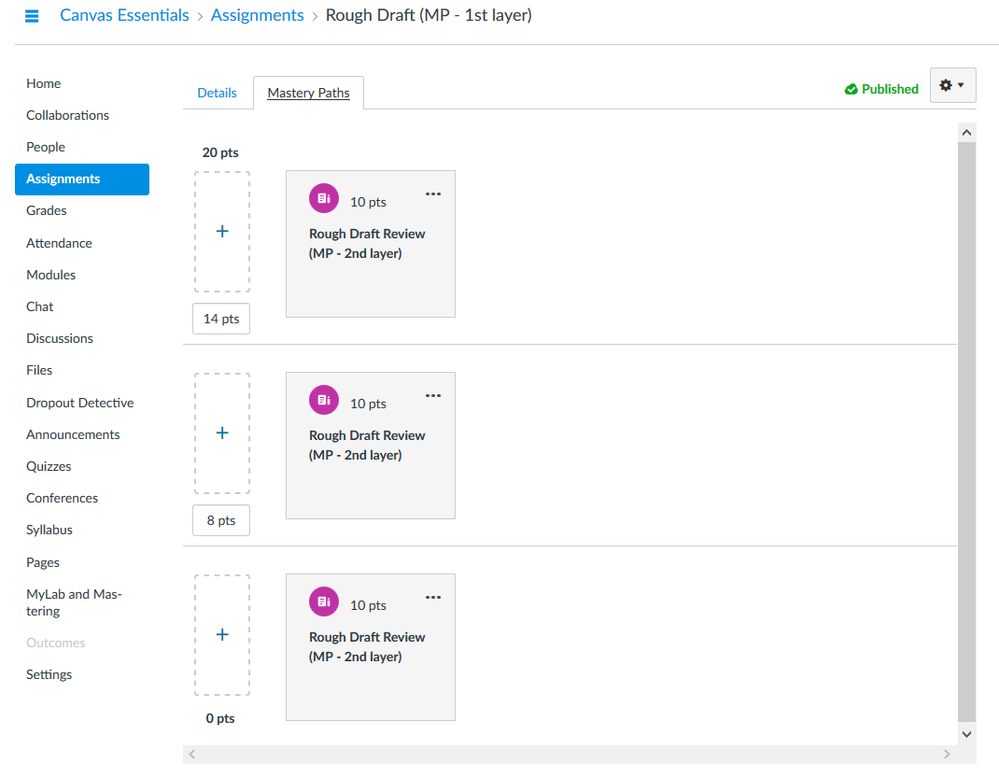Open Dropout Detective in the sidebar
Viewport: 999px width, 781px height.
click(80, 403)
